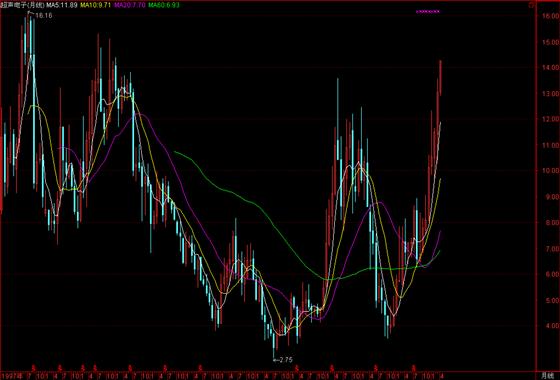Click the green MA60 6.93 label
Screen dimensions: 560x380
pyautogui.click(x=164, y=5)
